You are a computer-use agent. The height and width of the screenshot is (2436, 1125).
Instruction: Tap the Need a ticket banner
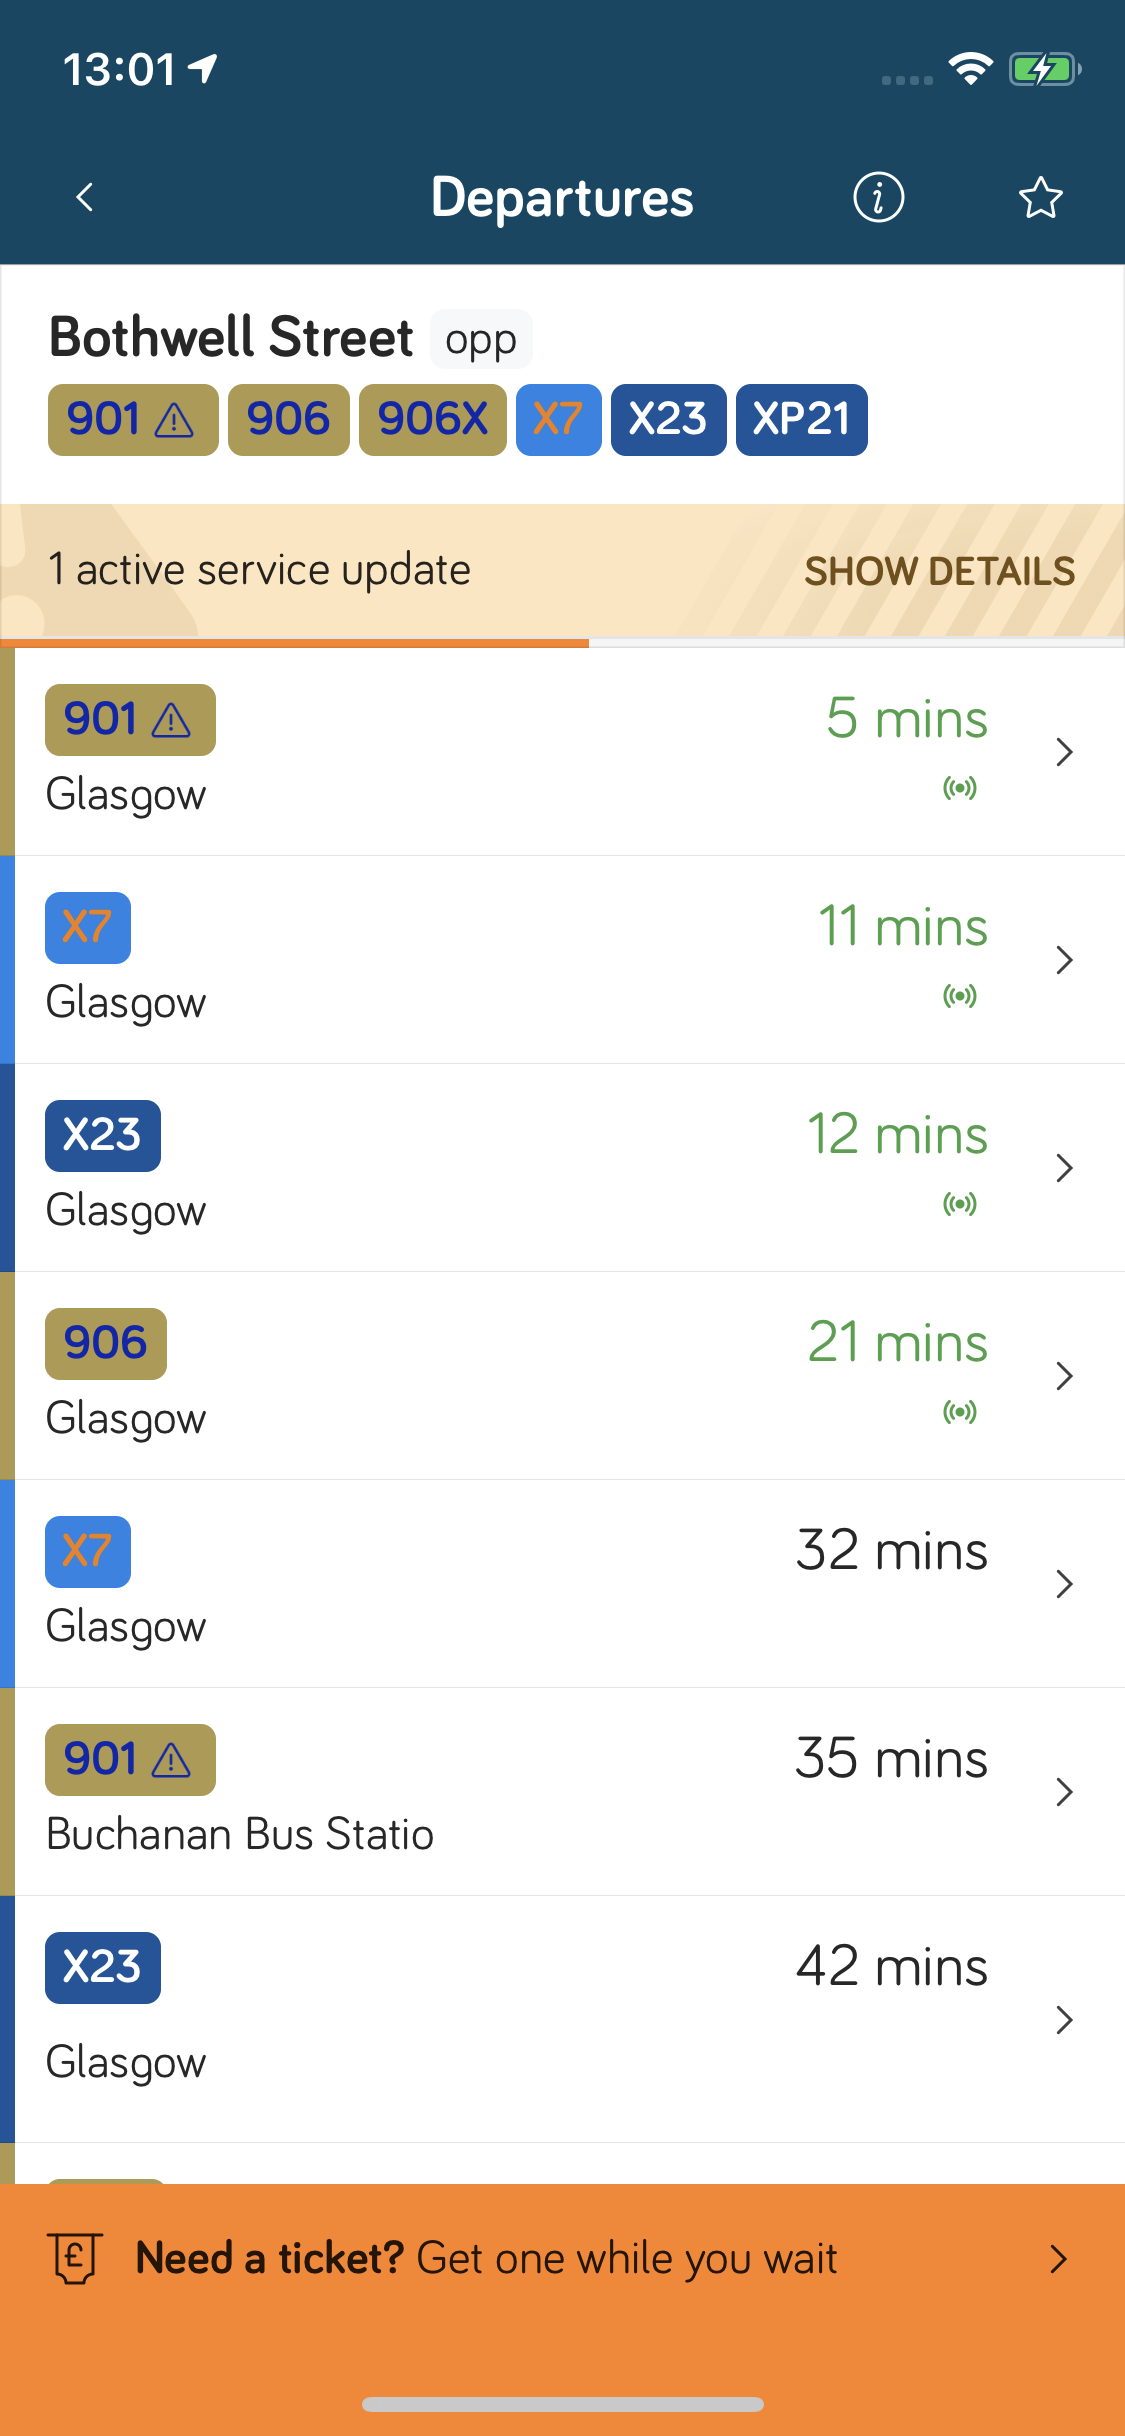[x=562, y=2258]
